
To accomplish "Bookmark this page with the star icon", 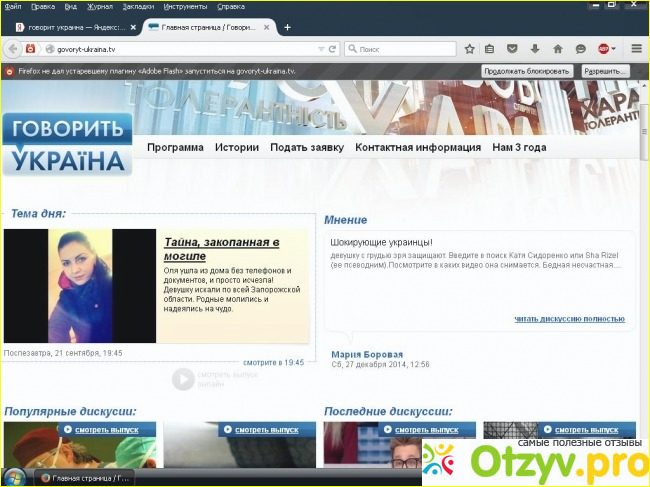I will (469, 48).
